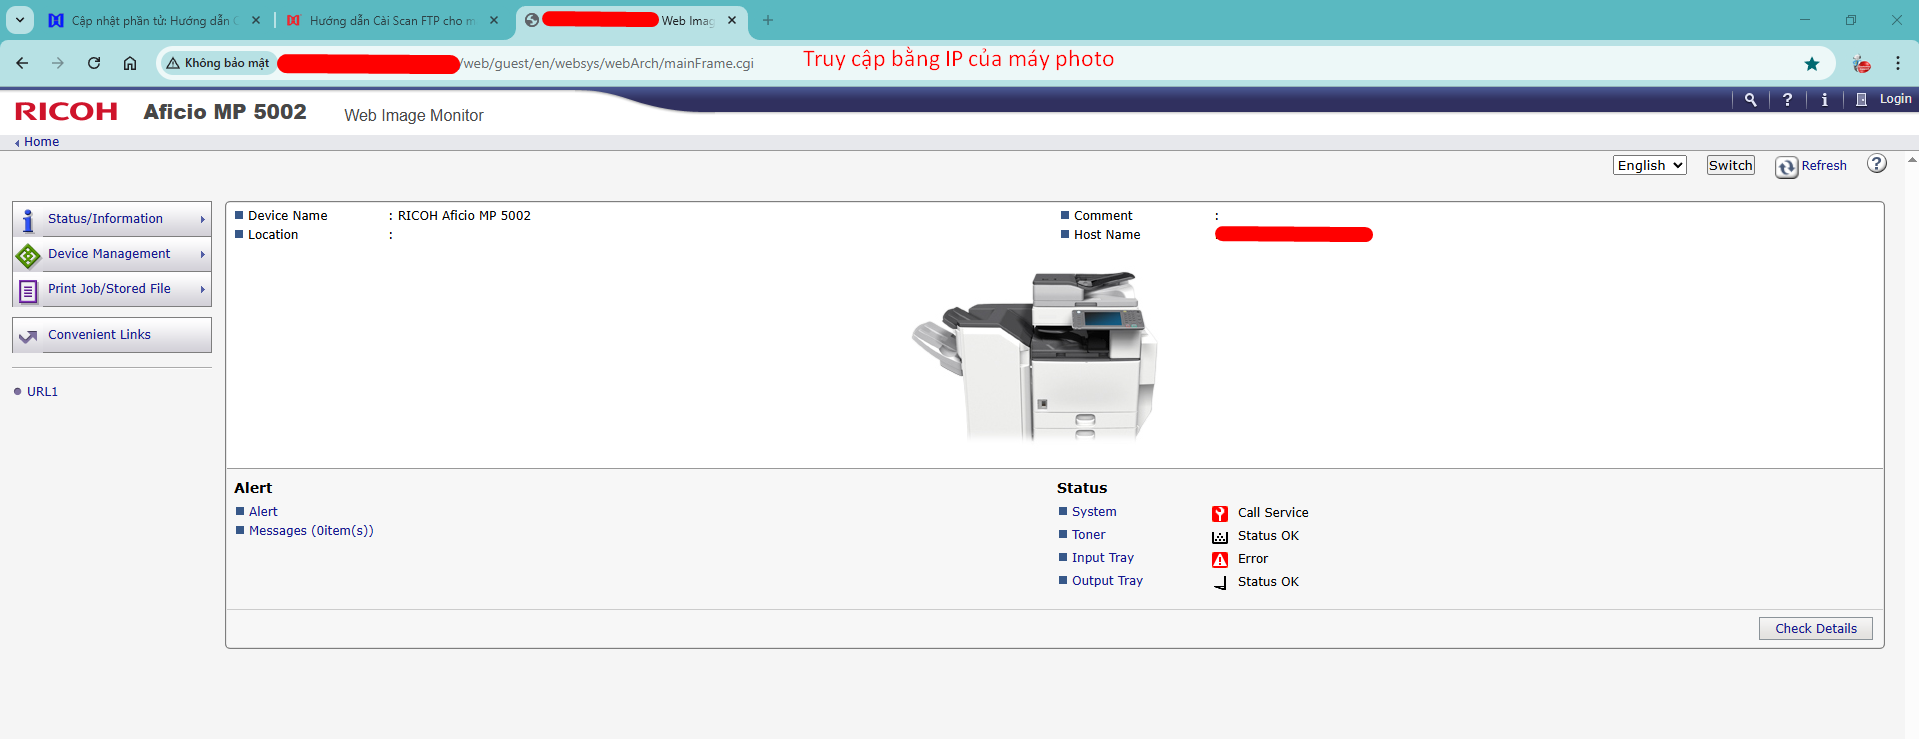The width and height of the screenshot is (1919, 739).
Task: Open the browser three-dot menu
Action: click(x=1898, y=63)
